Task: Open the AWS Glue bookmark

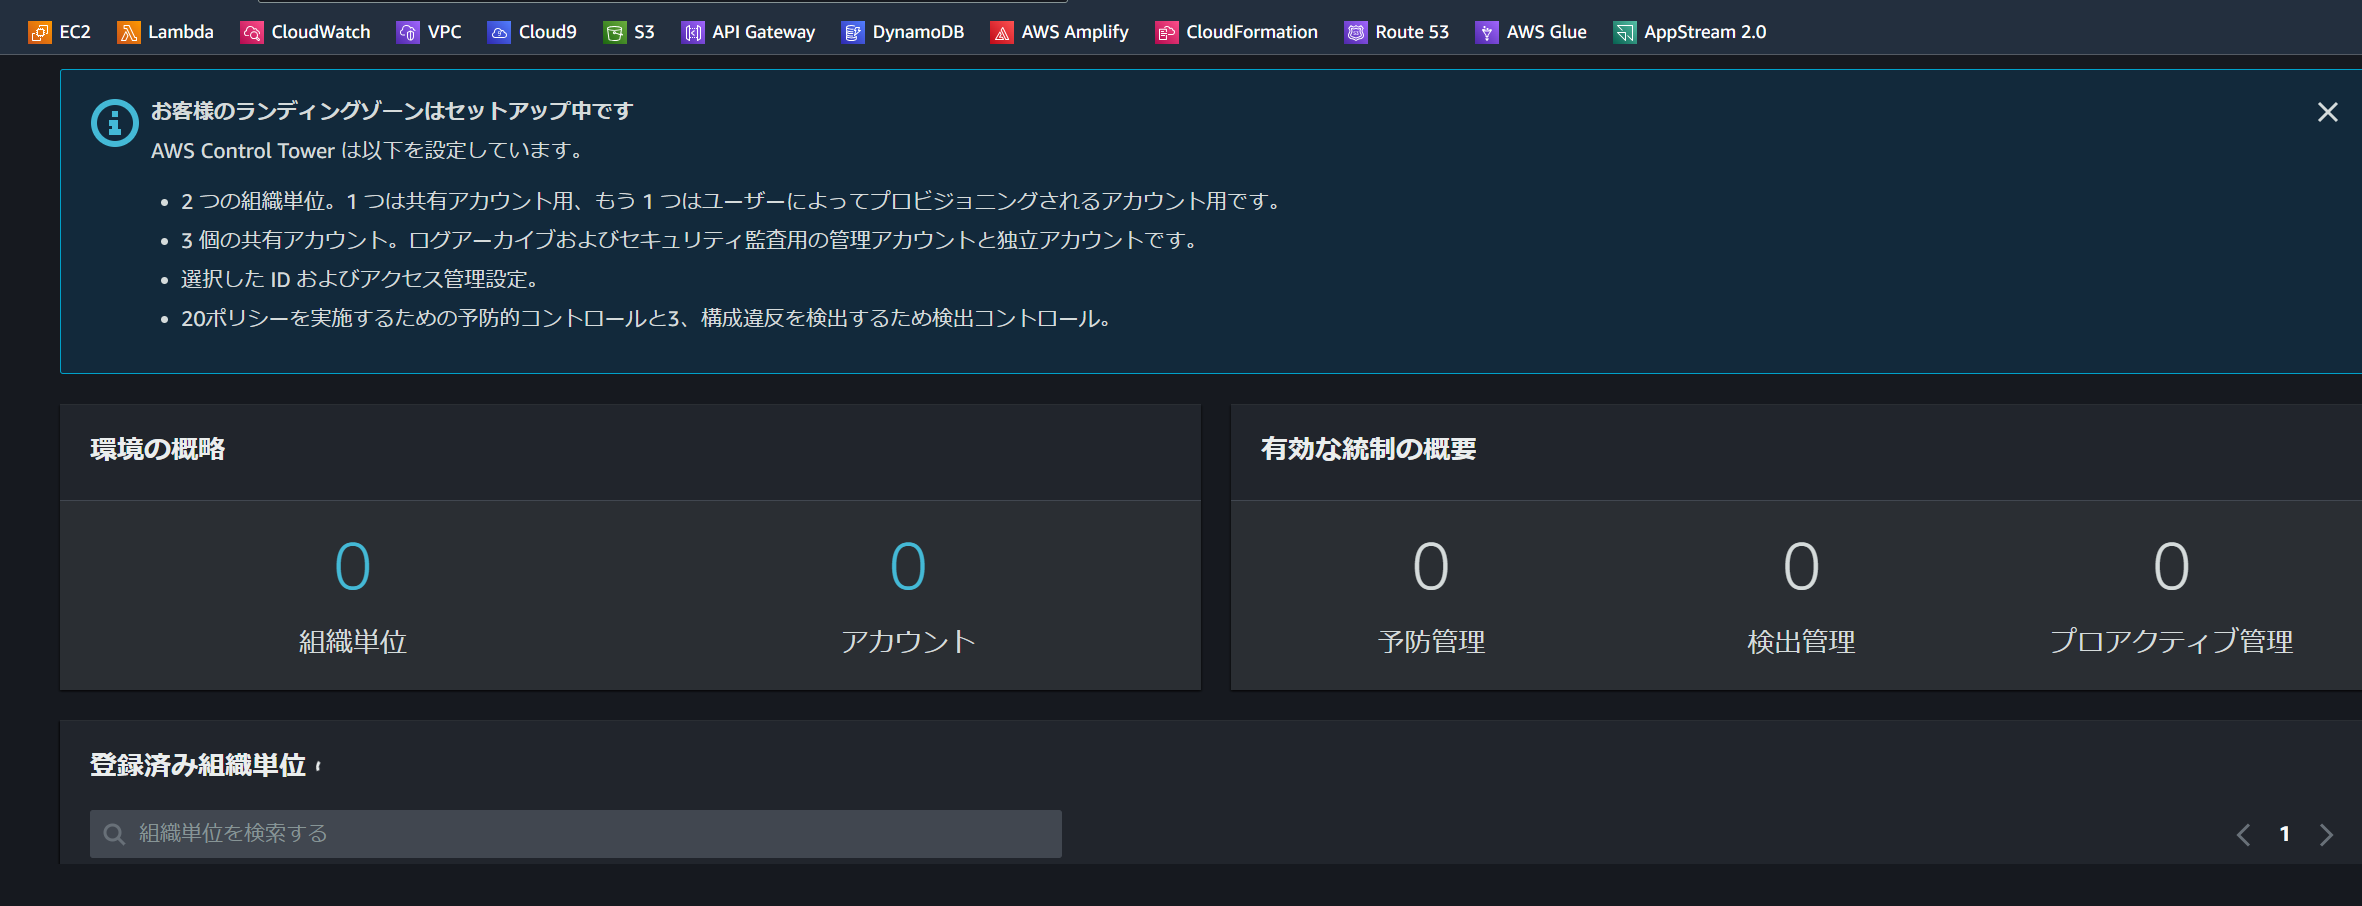Action: pos(1487,31)
